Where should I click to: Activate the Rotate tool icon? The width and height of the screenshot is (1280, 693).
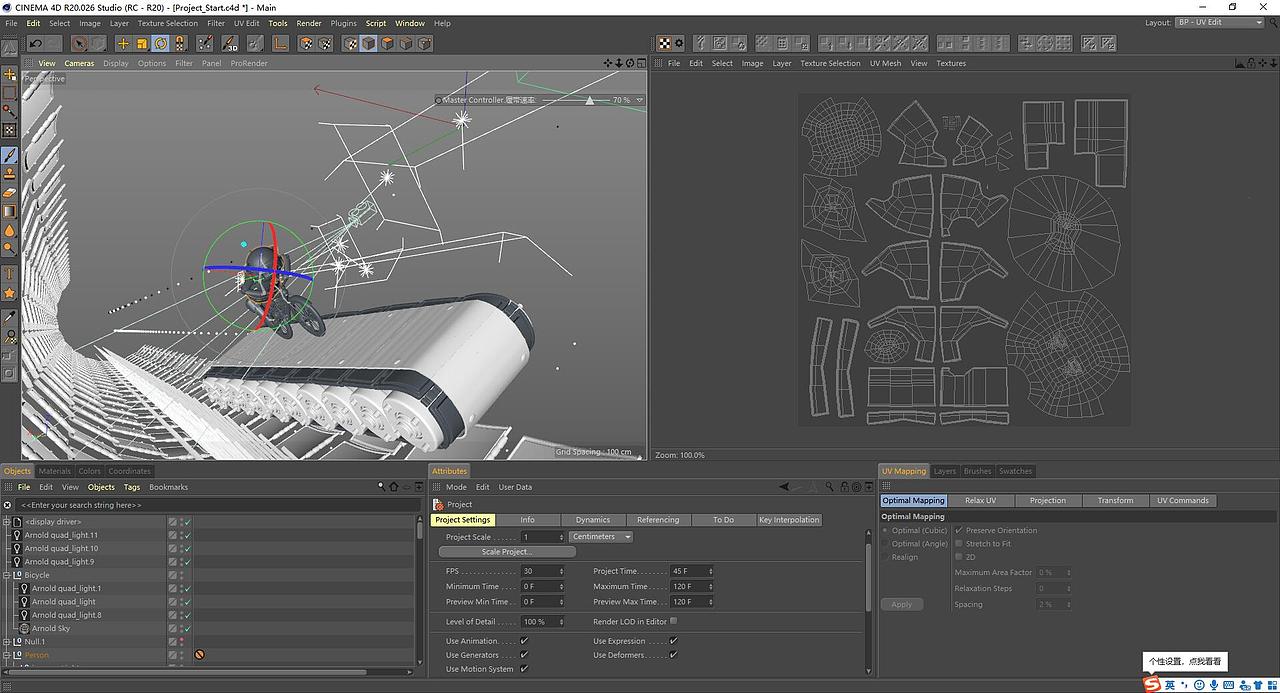pyautogui.click(x=161, y=43)
